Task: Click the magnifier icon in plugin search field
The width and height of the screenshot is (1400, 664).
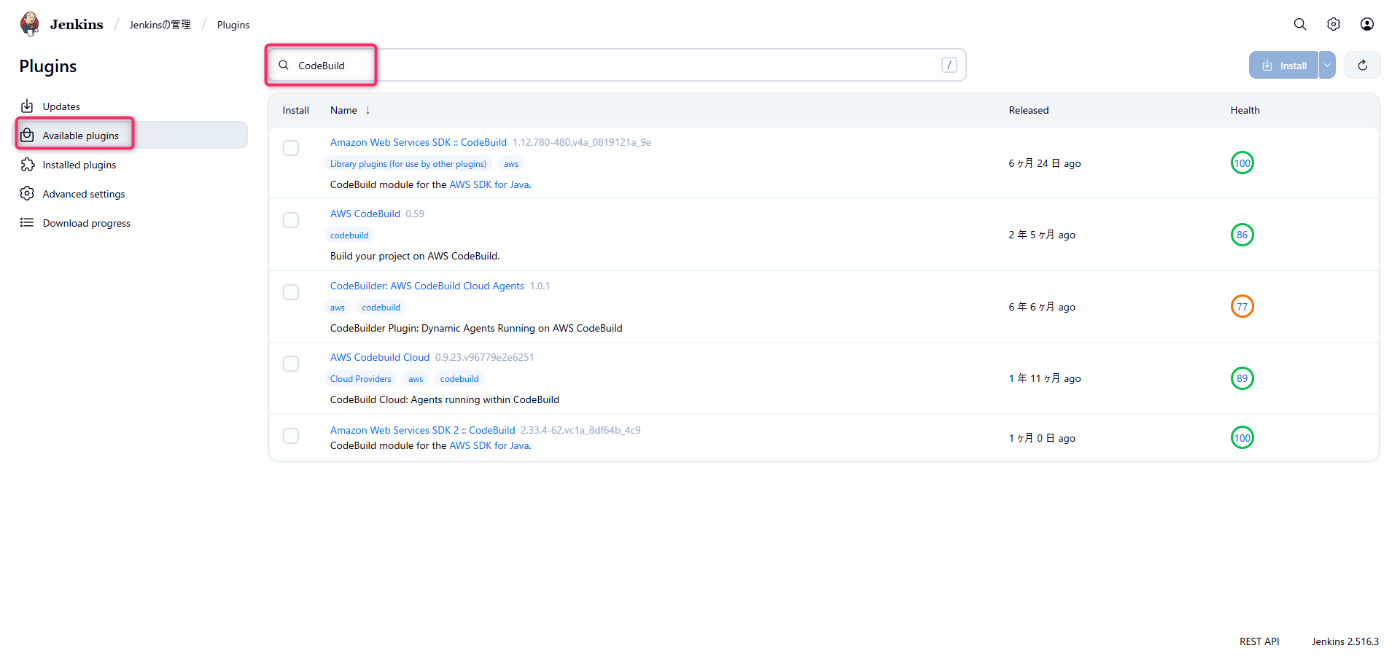Action: click(x=283, y=65)
